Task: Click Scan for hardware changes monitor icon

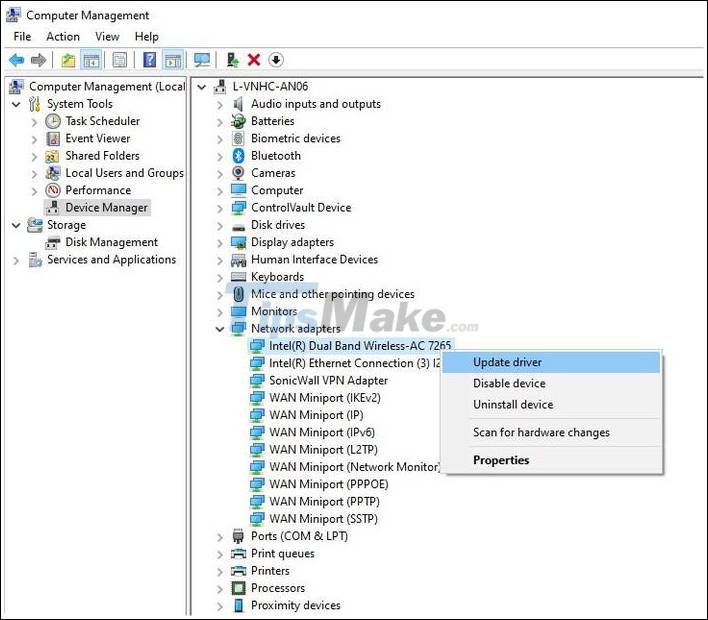Action: [202, 60]
